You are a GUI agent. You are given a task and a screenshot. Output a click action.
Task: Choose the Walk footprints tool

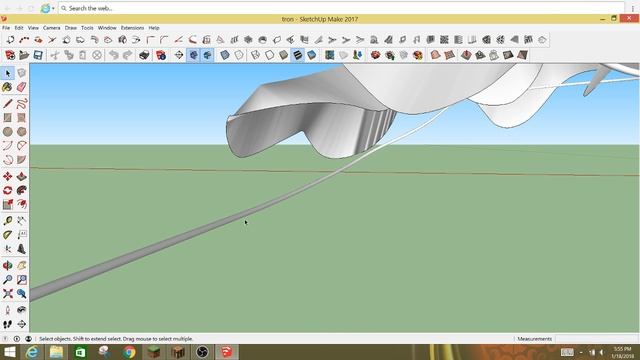pyautogui.click(x=8, y=324)
